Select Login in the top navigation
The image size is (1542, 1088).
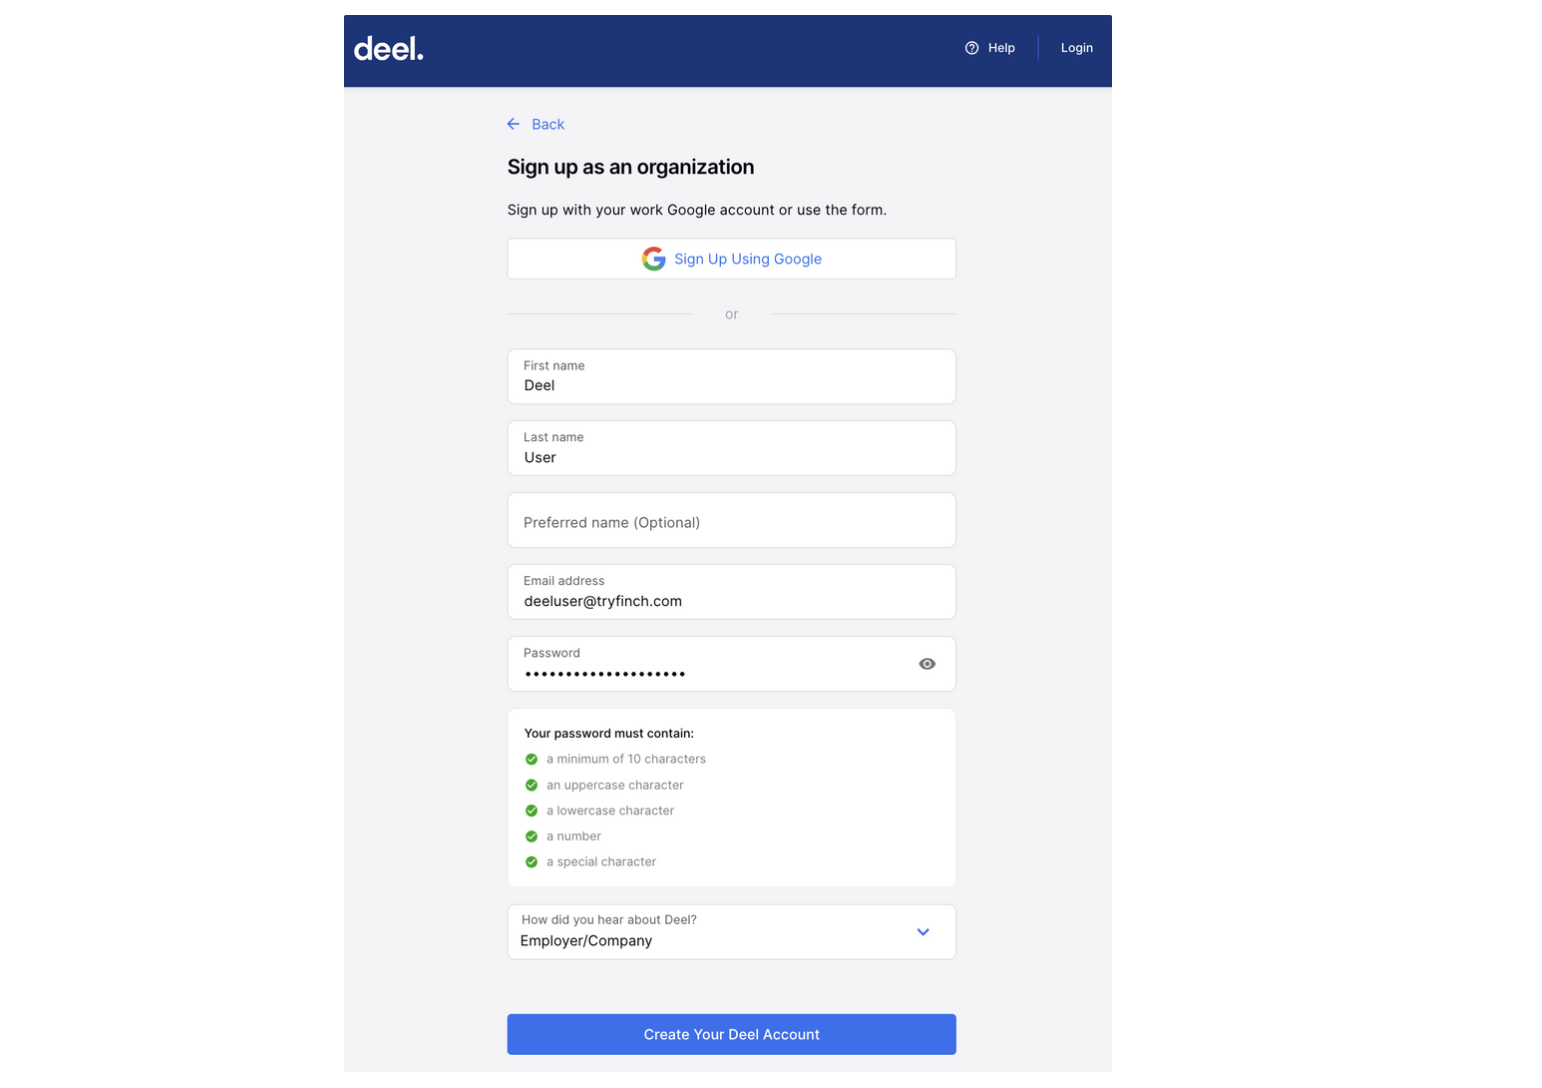[1076, 47]
